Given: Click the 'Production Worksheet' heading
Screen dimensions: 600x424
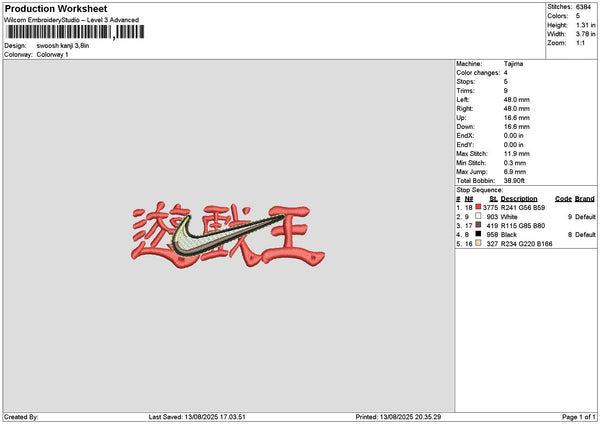Looking at the screenshot, I should (x=56, y=8).
